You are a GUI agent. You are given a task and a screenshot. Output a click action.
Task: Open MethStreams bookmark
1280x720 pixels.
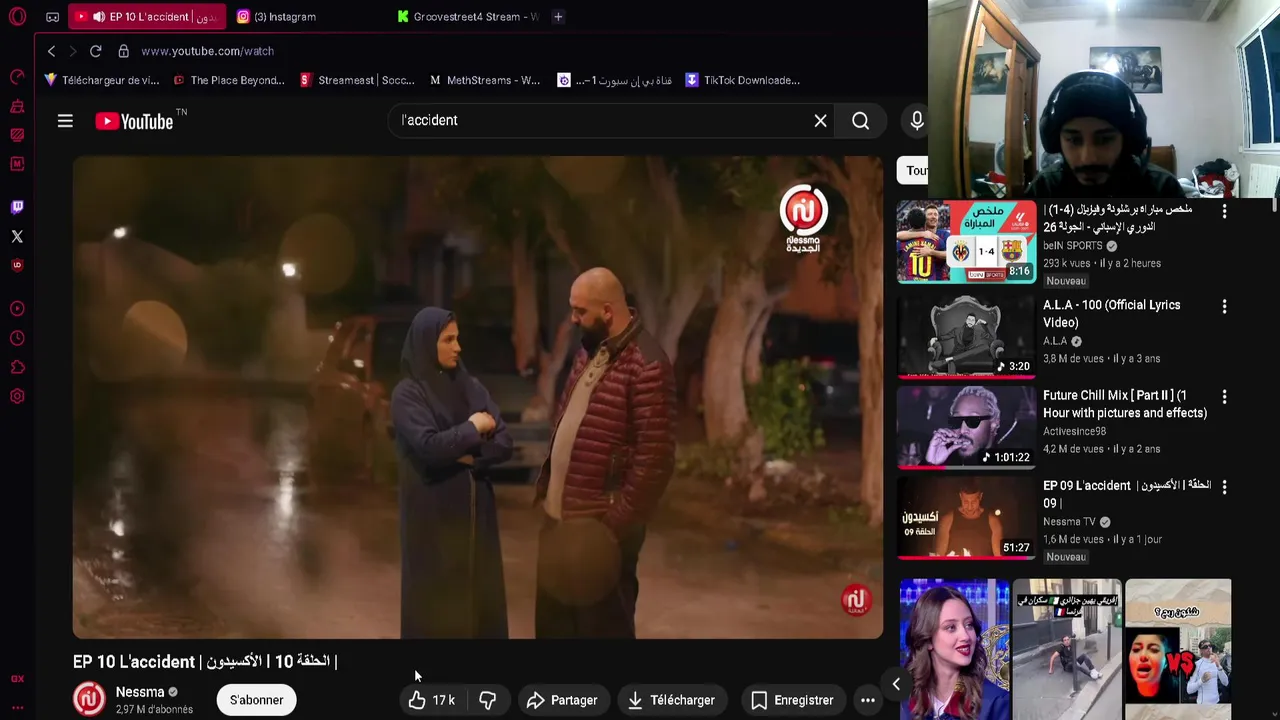tap(485, 80)
